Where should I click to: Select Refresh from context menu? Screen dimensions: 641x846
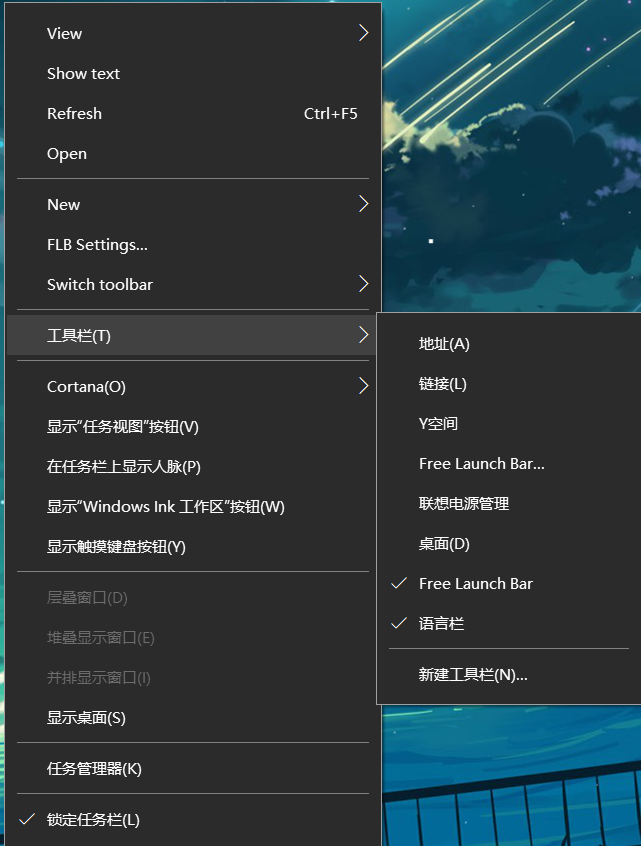point(75,114)
